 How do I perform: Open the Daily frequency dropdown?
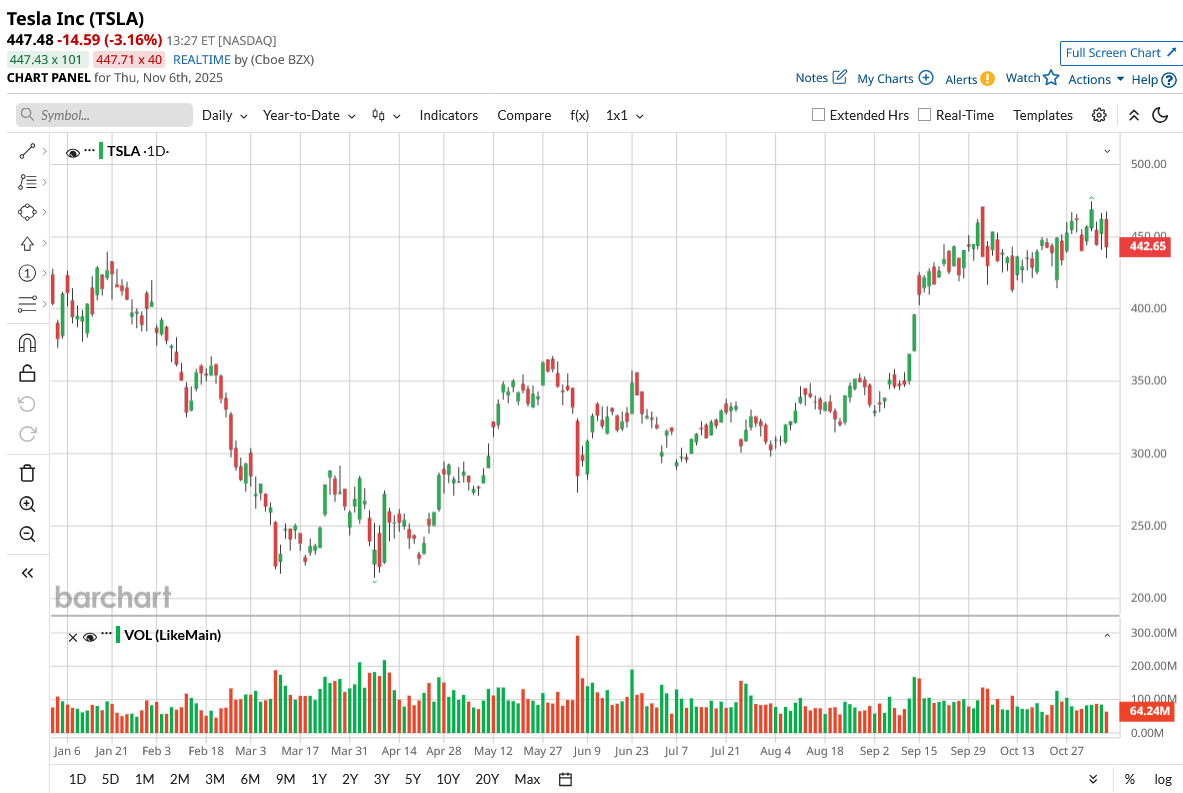coord(224,115)
